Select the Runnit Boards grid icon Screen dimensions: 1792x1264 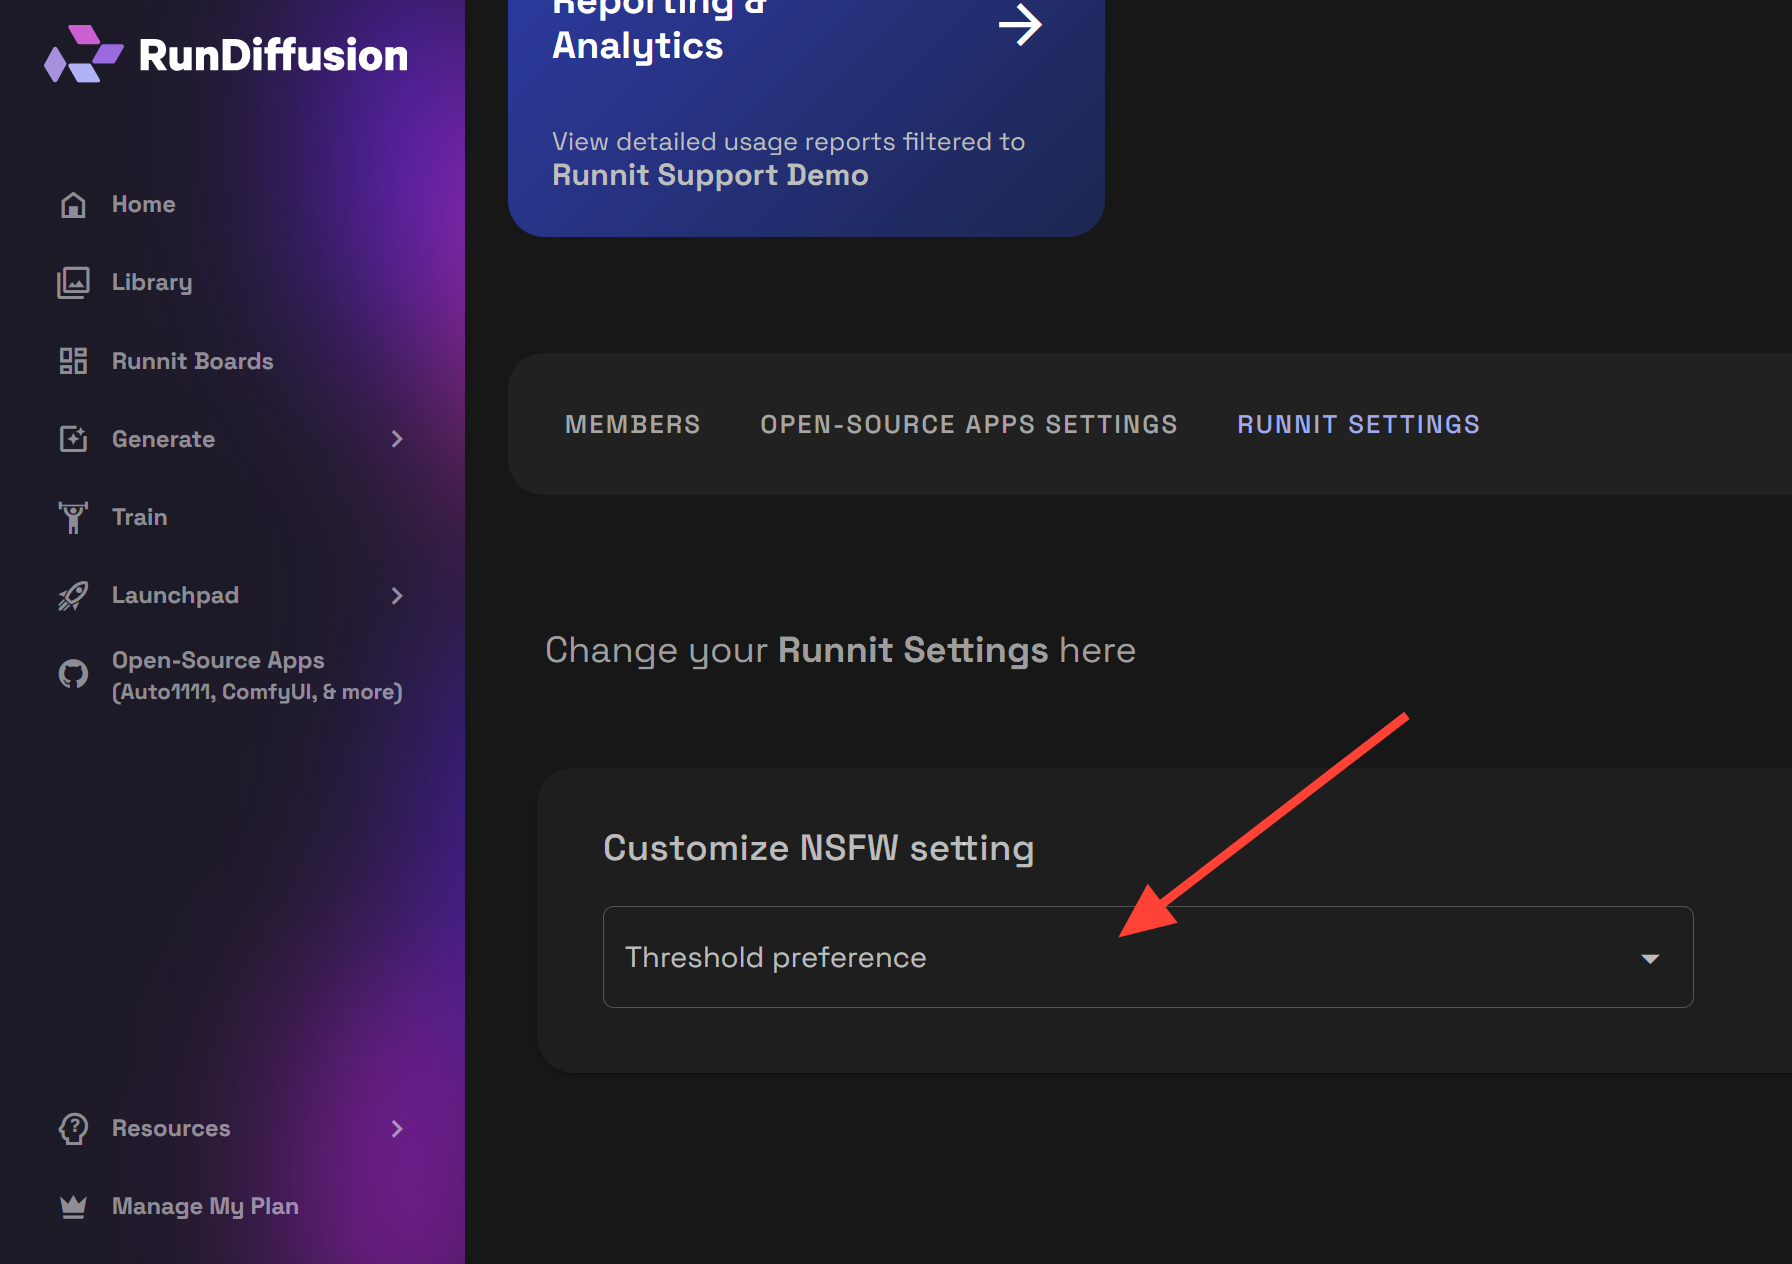73,360
